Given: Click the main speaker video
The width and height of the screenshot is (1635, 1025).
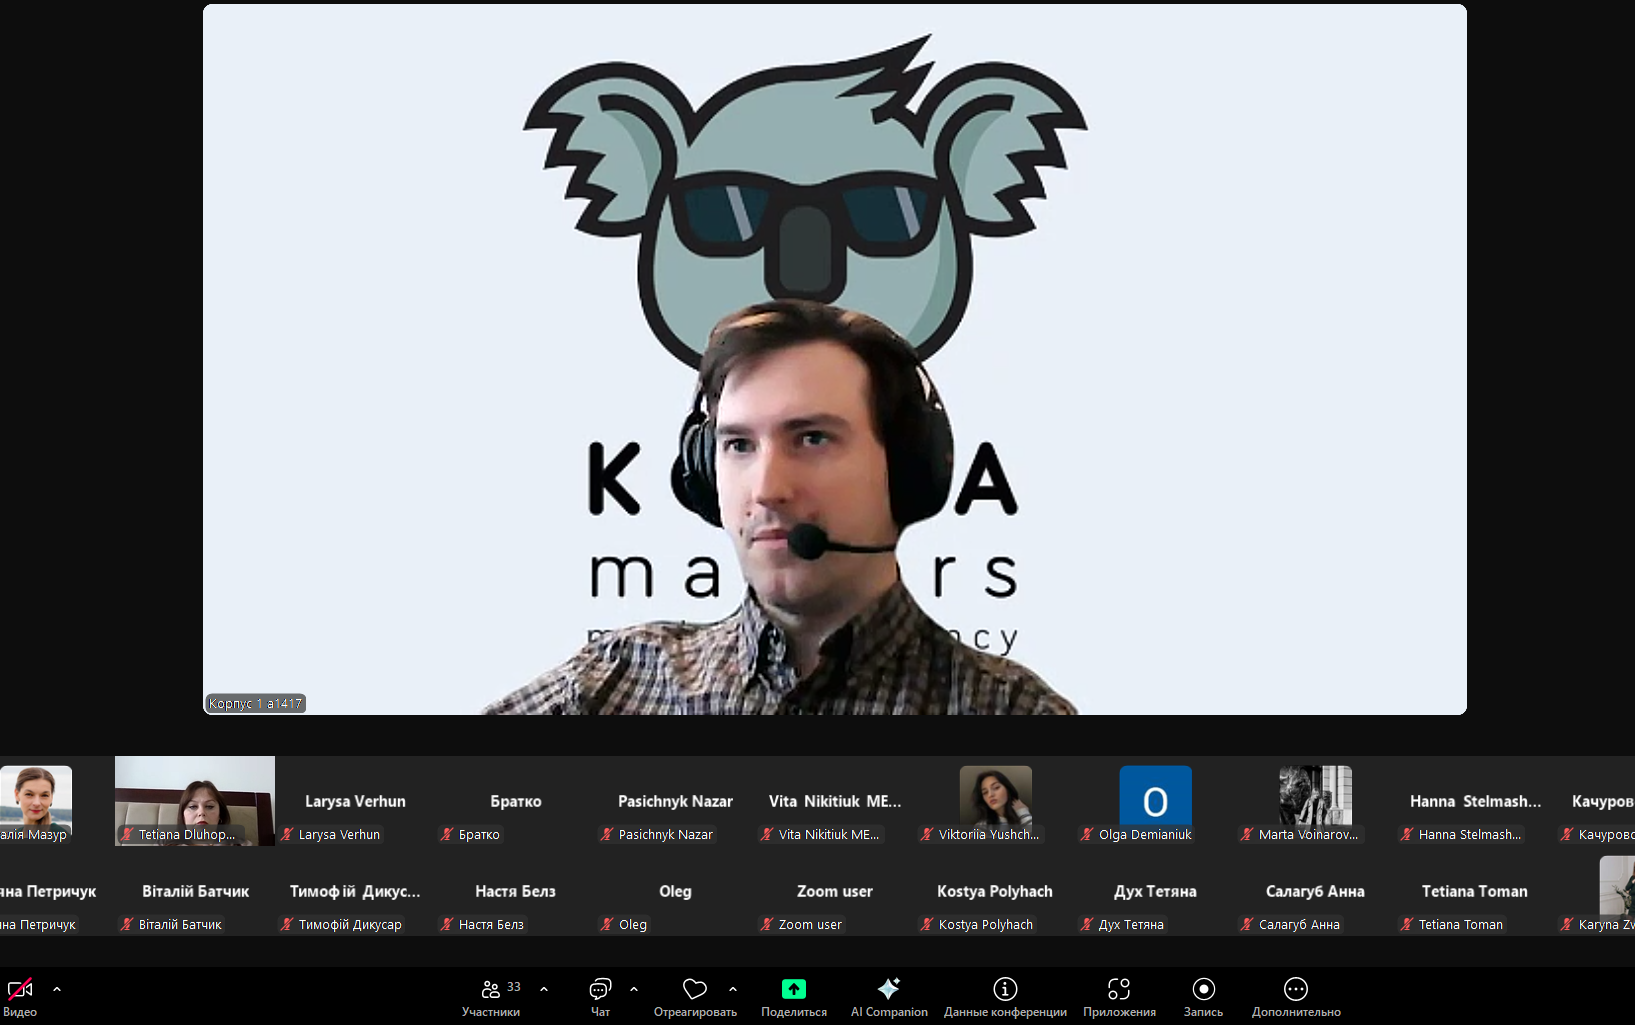Looking at the screenshot, I should pos(835,359).
